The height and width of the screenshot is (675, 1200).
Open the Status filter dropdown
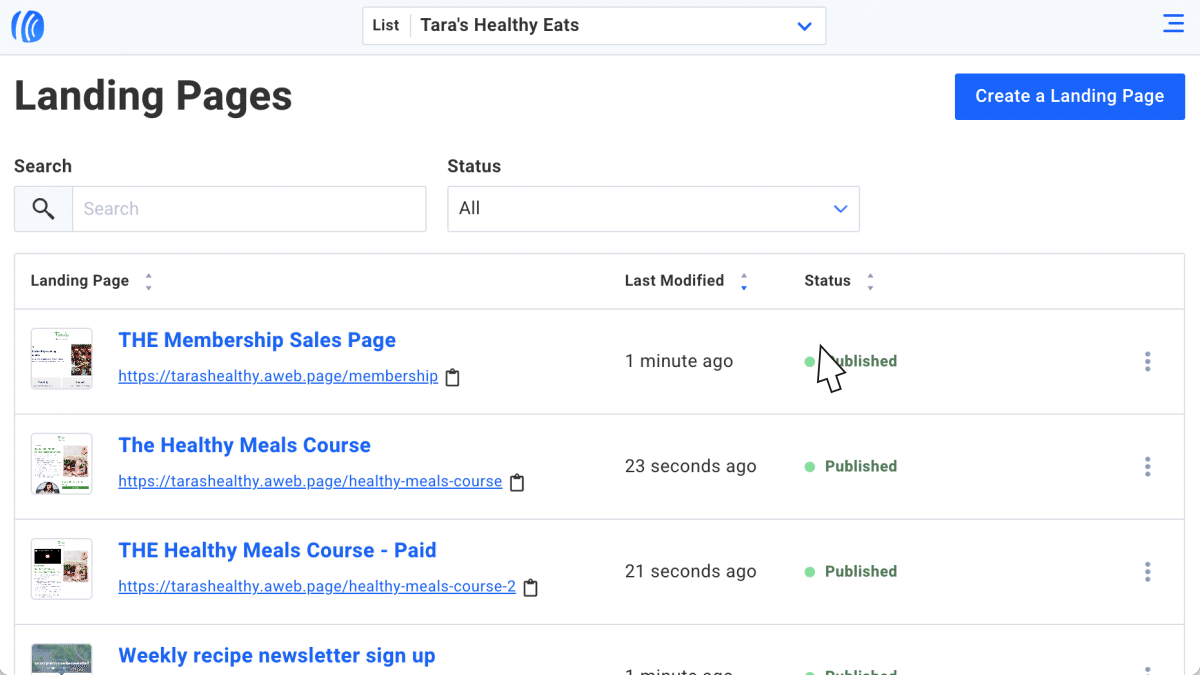pyautogui.click(x=653, y=208)
